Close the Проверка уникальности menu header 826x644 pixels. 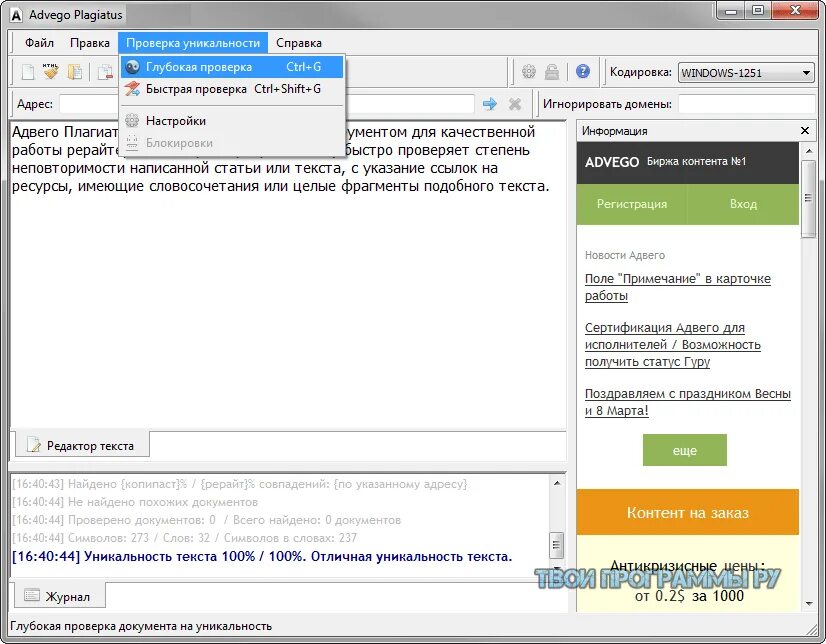193,43
